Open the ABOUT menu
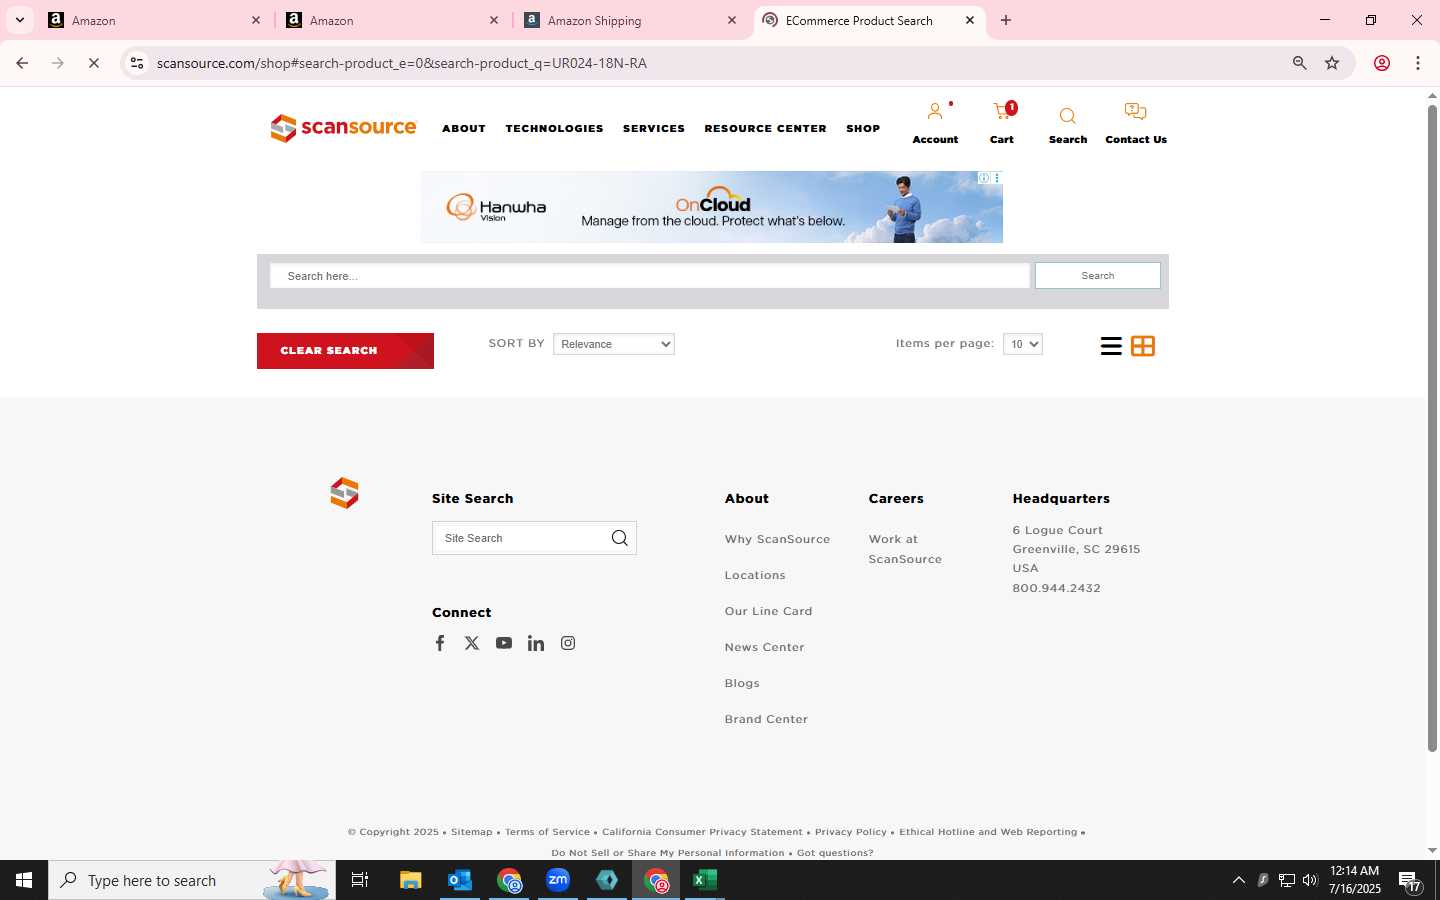Viewport: 1440px width, 900px height. [x=464, y=128]
